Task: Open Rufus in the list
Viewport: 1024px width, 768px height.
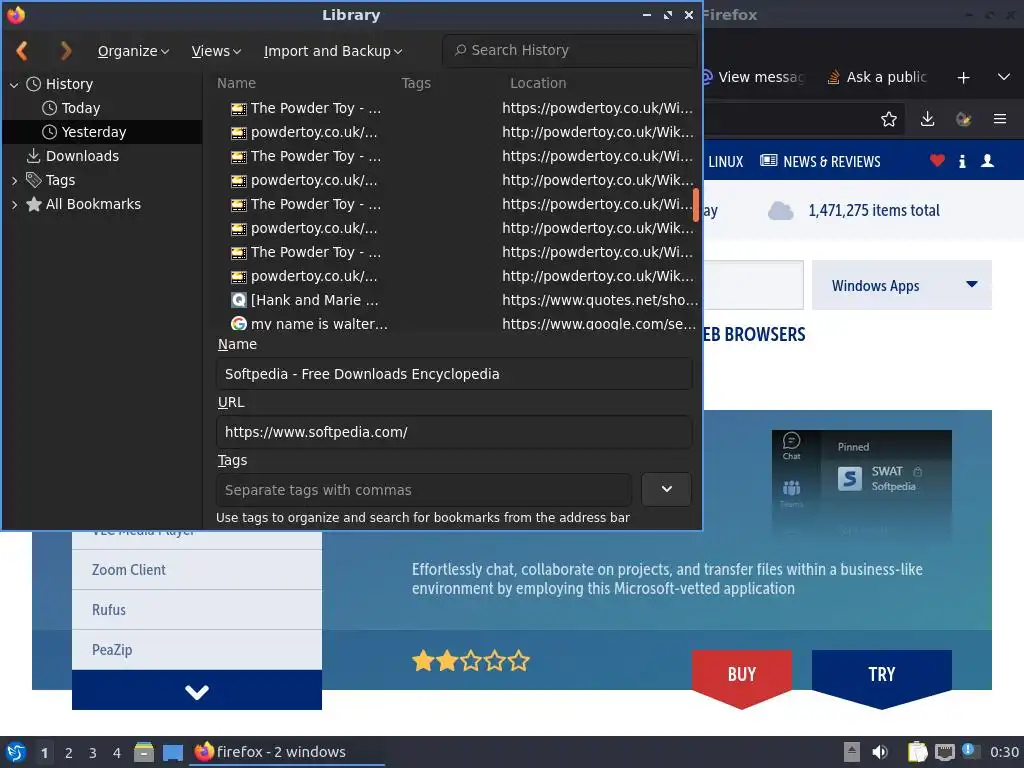Action: pyautogui.click(x=197, y=610)
